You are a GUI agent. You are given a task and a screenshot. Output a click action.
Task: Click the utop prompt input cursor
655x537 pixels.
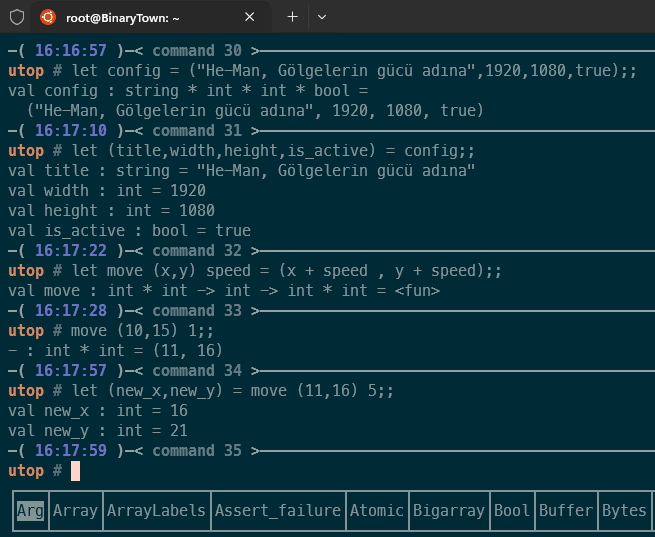pyautogui.click(x=75, y=471)
